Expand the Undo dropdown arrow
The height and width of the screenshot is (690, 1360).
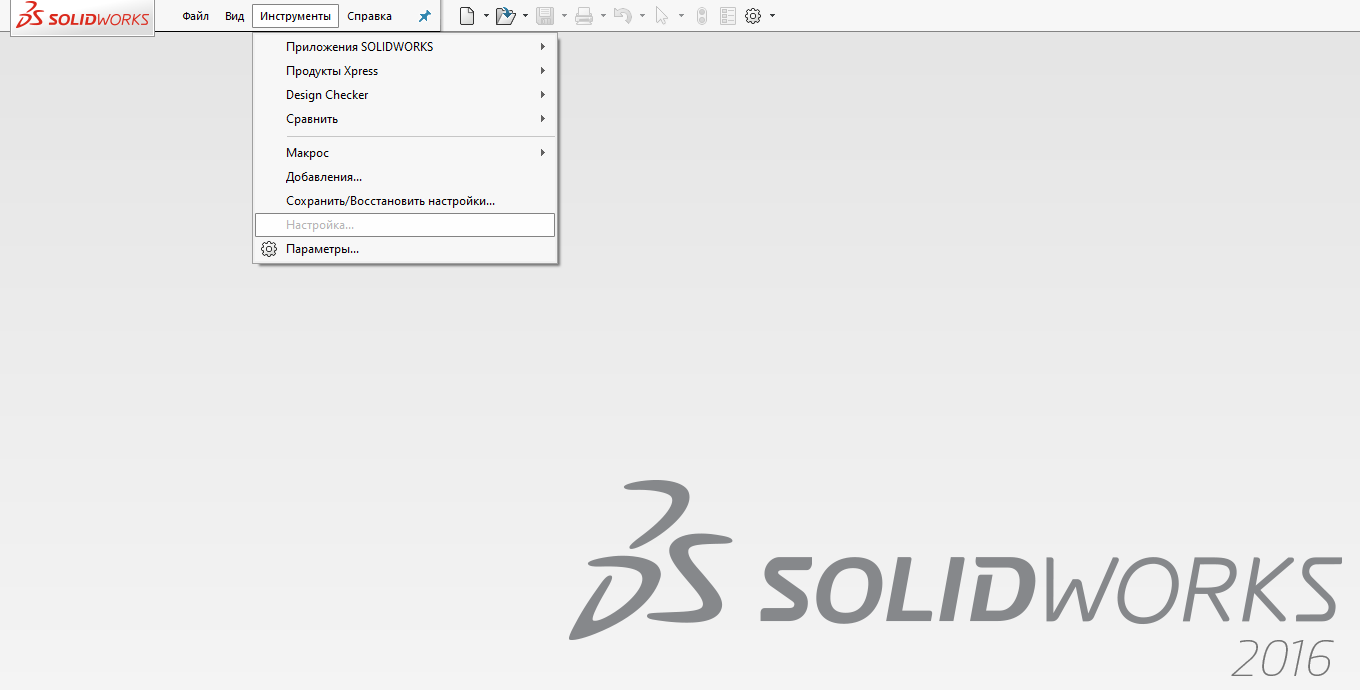(x=642, y=16)
